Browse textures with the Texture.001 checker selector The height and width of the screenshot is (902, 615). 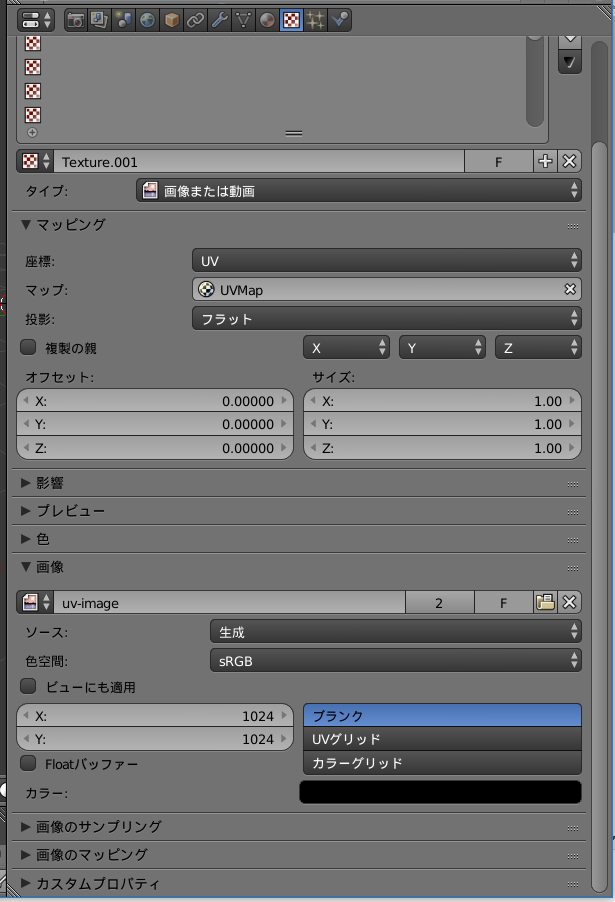pyautogui.click(x=36, y=162)
